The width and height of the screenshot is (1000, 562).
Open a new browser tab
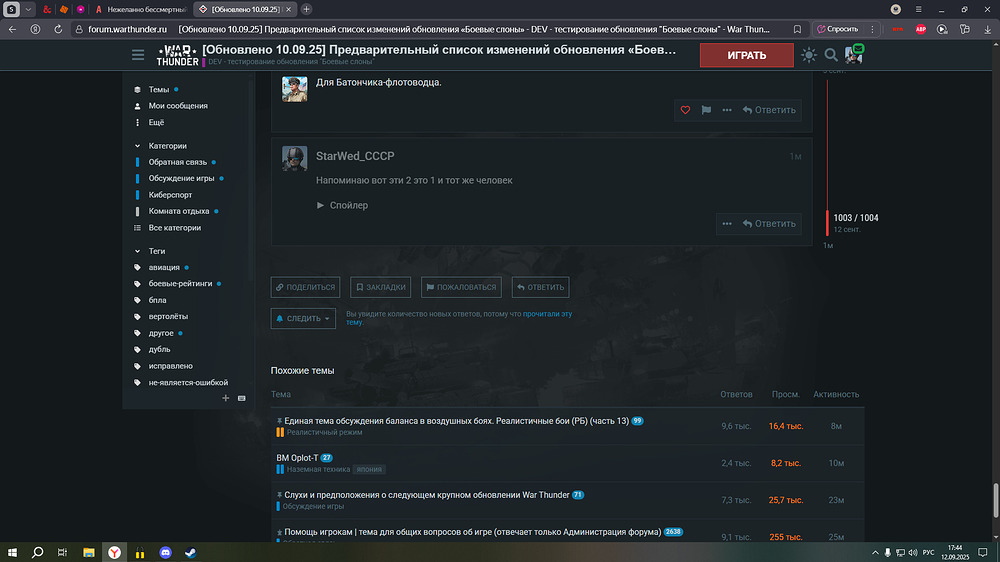pyautogui.click(x=306, y=9)
